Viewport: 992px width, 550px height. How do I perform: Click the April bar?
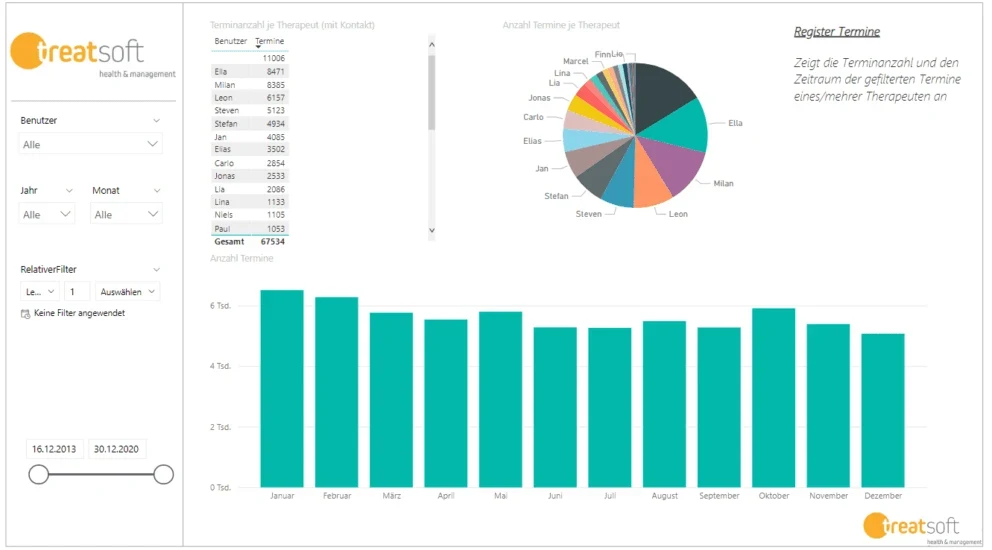coord(446,403)
